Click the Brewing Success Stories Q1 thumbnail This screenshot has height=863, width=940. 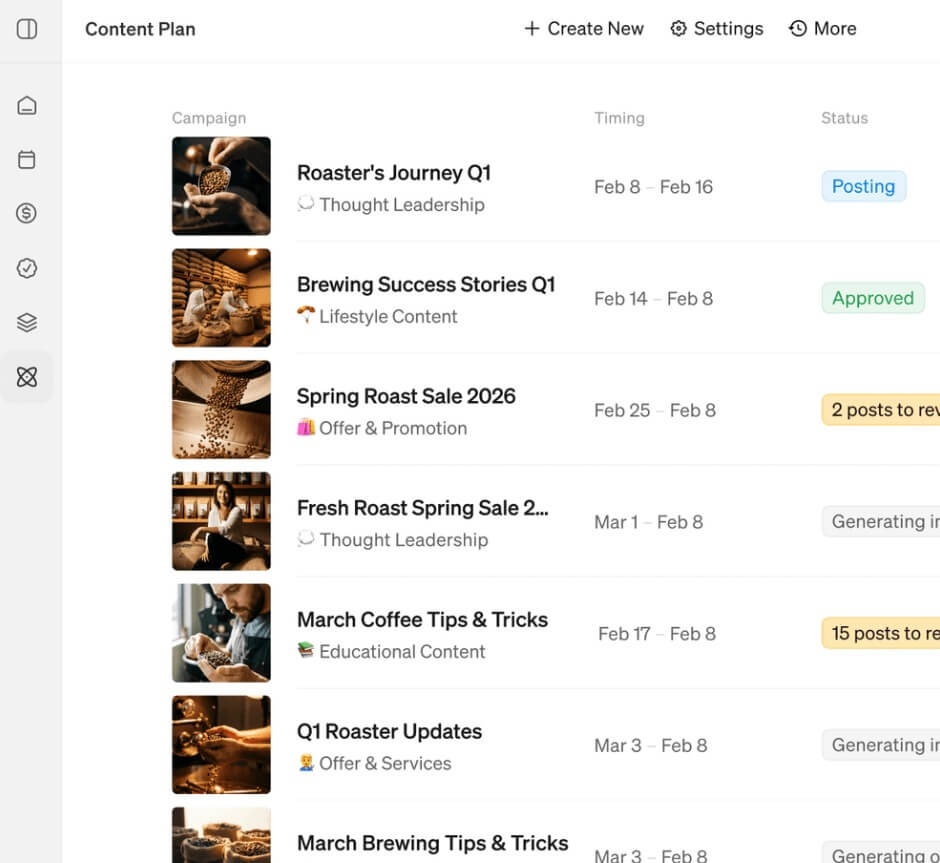pyautogui.click(x=221, y=298)
